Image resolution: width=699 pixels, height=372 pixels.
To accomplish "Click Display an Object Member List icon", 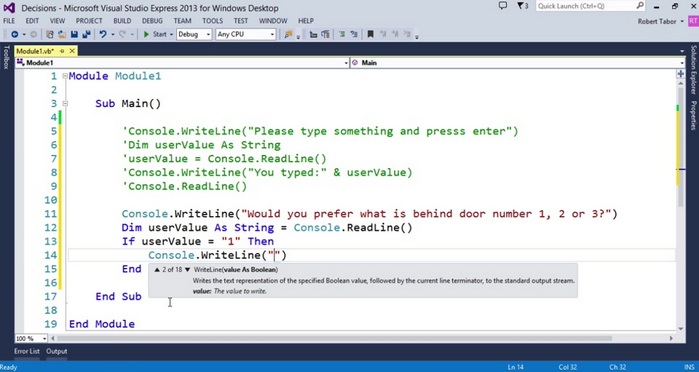I will (x=313, y=34).
